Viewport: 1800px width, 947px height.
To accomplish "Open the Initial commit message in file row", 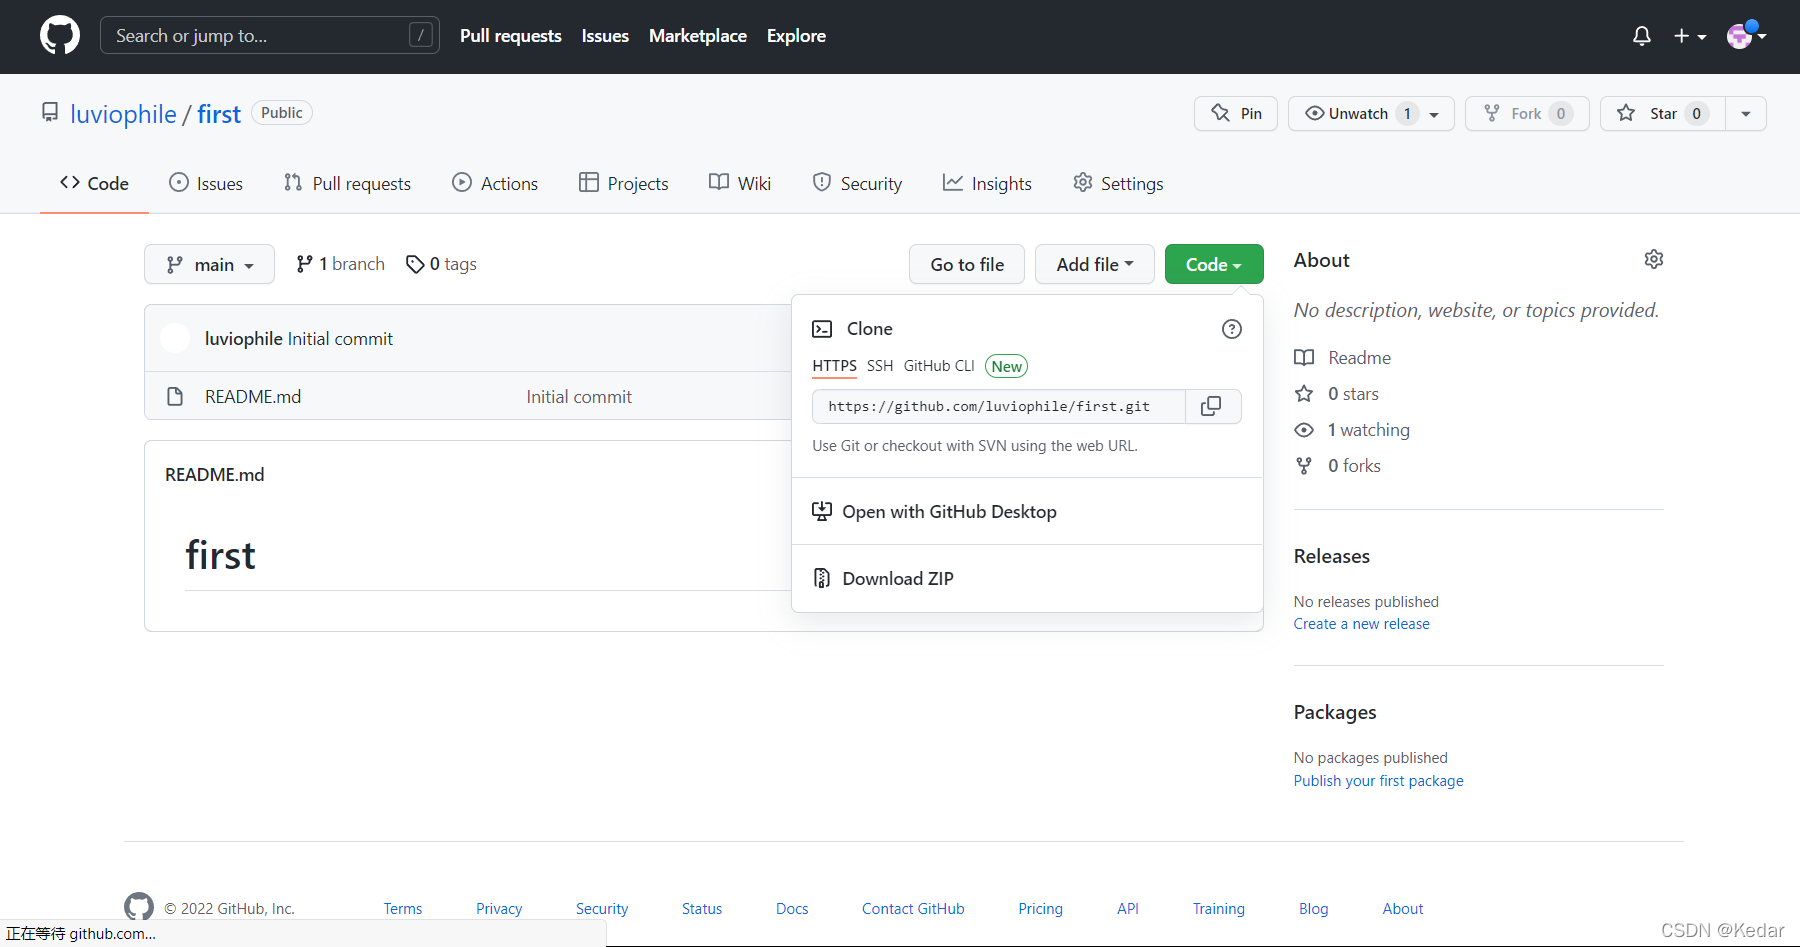I will pos(579,397).
